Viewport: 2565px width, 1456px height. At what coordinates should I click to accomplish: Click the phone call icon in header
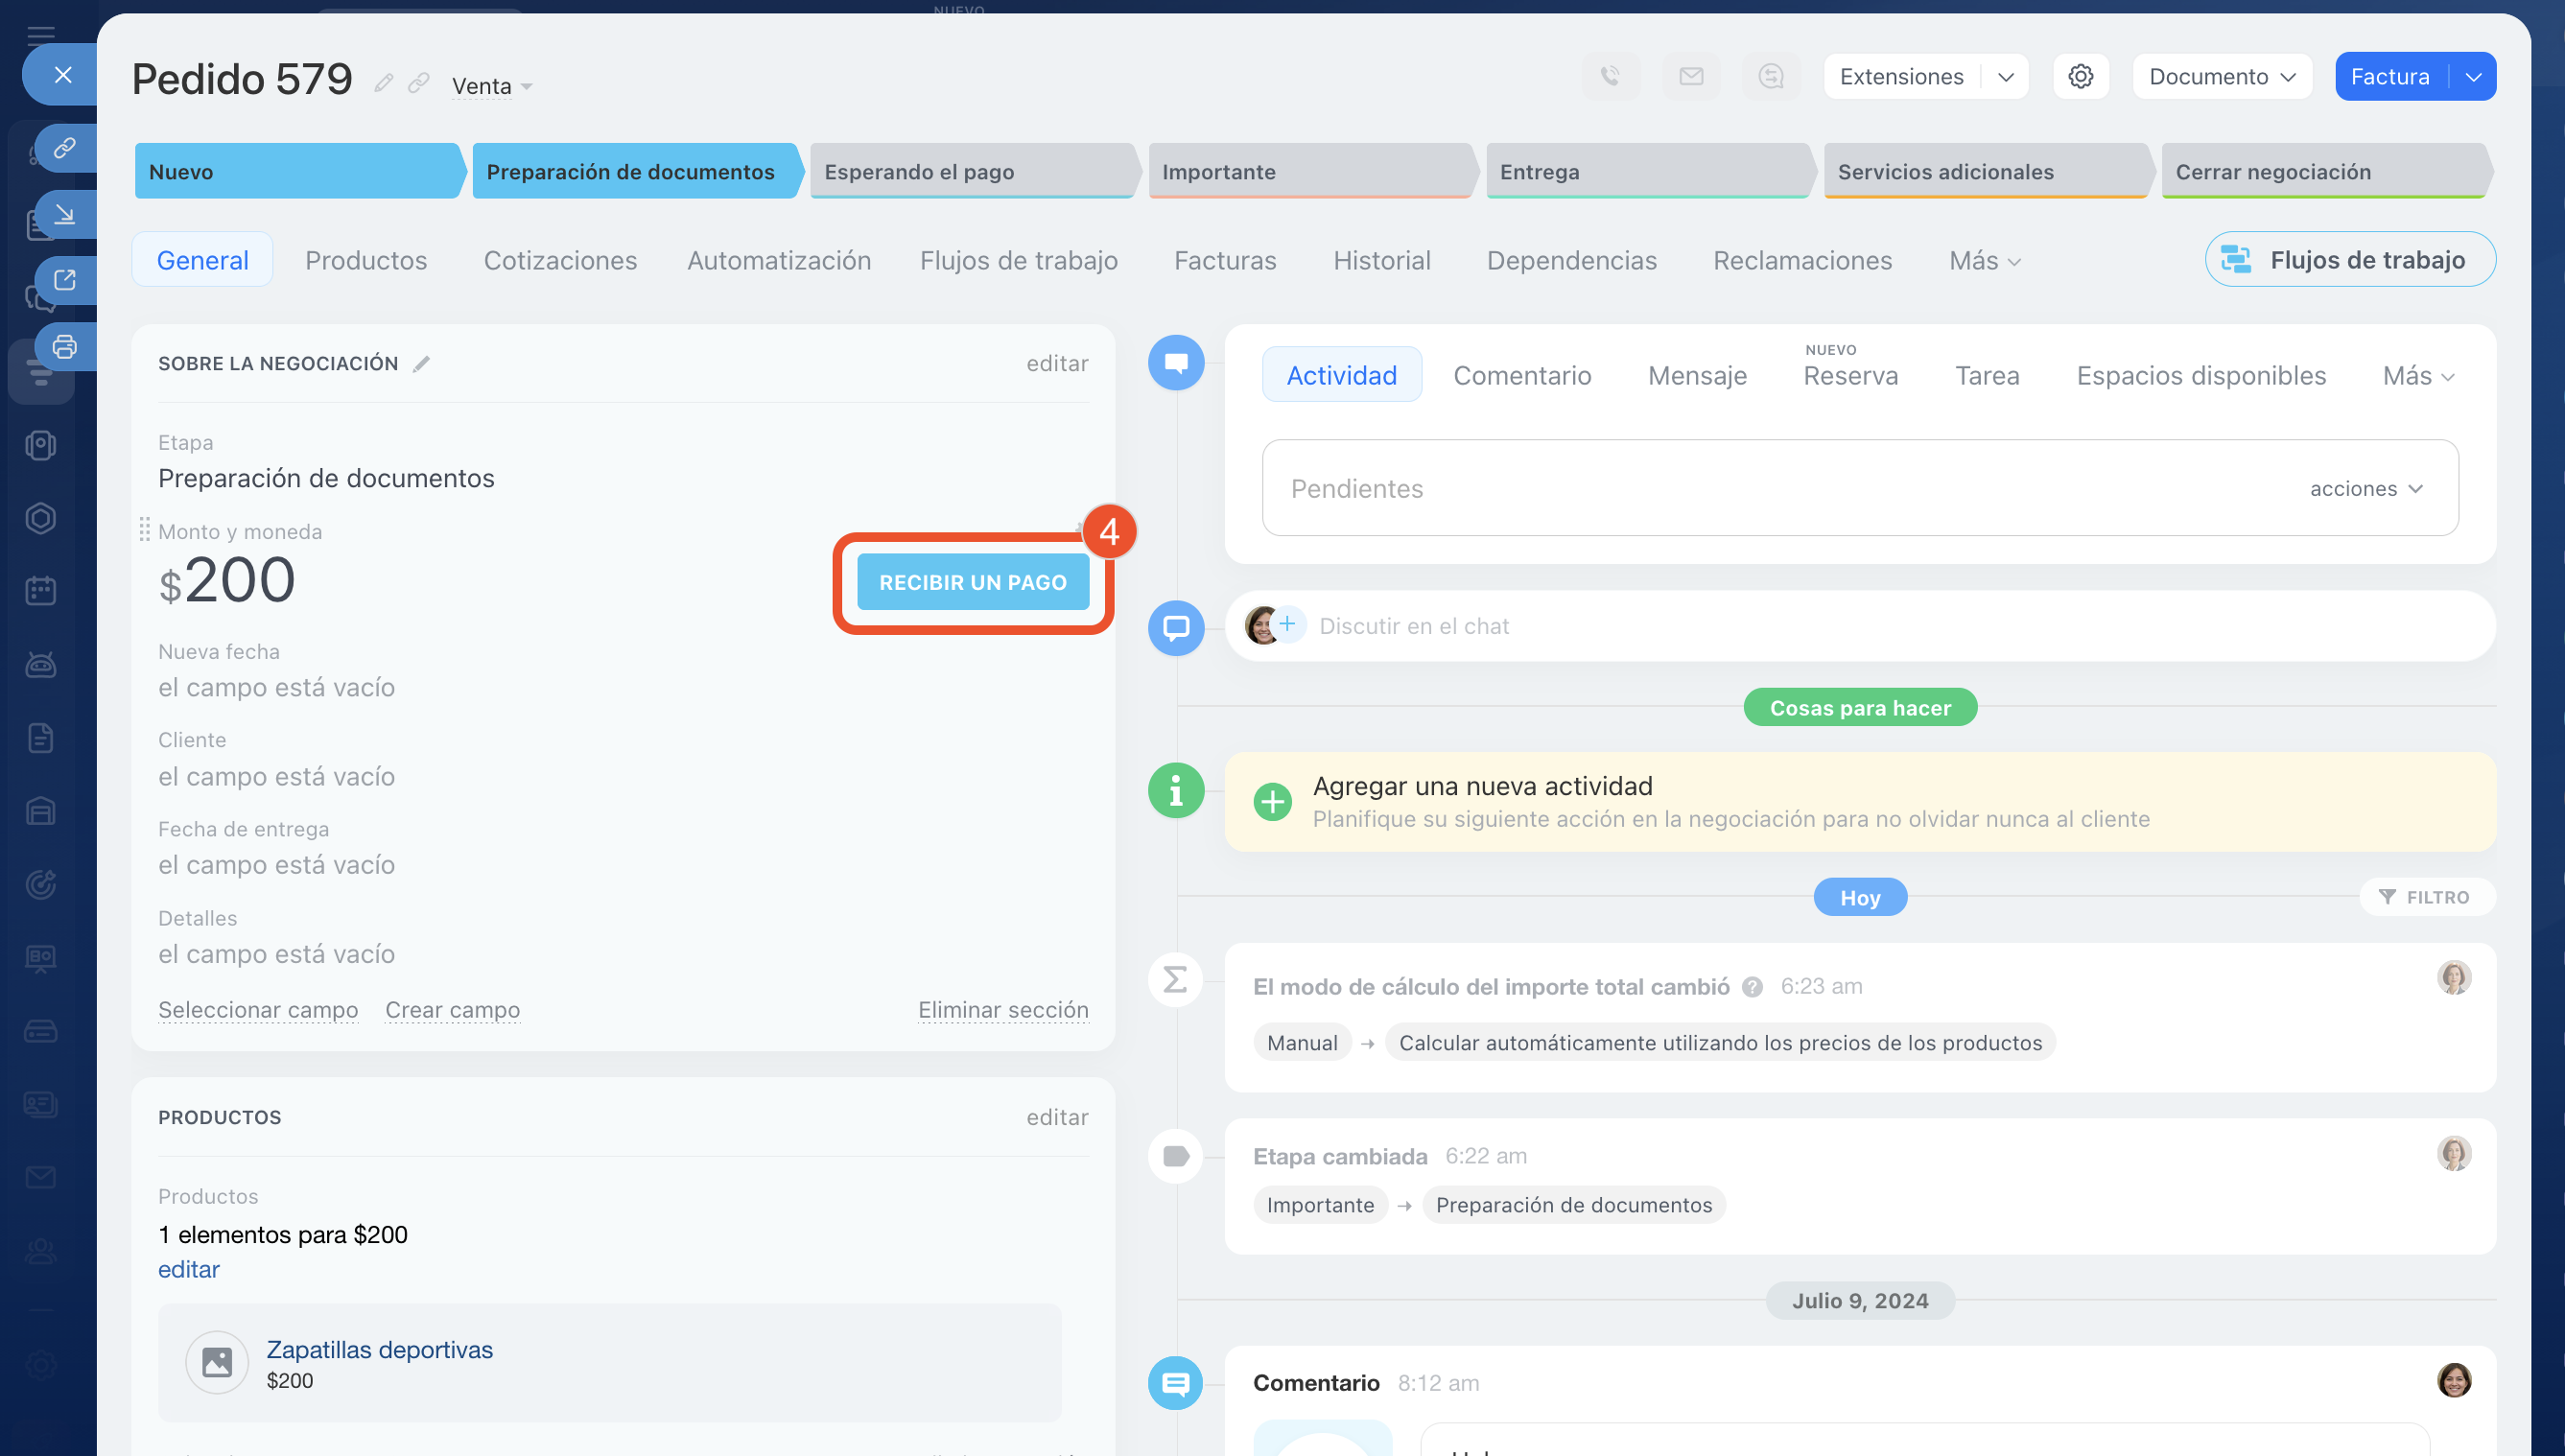click(x=1610, y=77)
